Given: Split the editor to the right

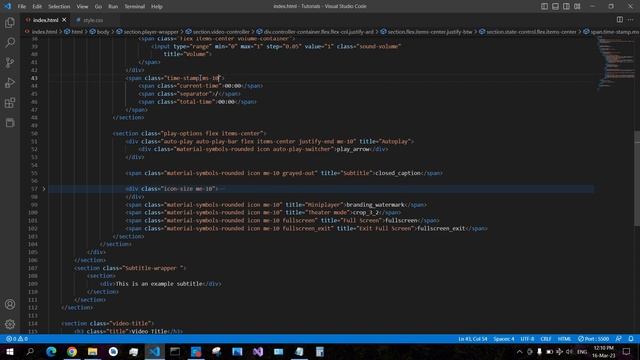Looking at the screenshot, I should (620, 20).
